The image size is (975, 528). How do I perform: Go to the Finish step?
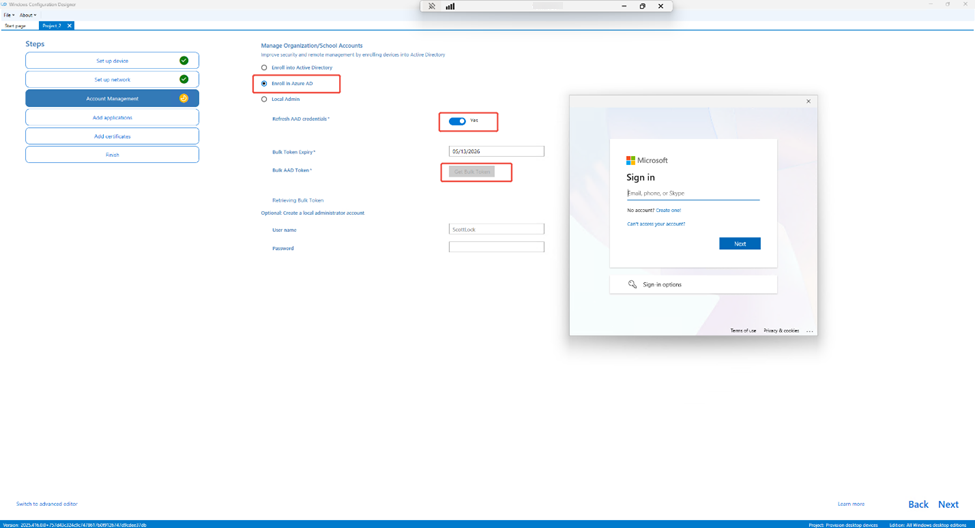(x=112, y=155)
